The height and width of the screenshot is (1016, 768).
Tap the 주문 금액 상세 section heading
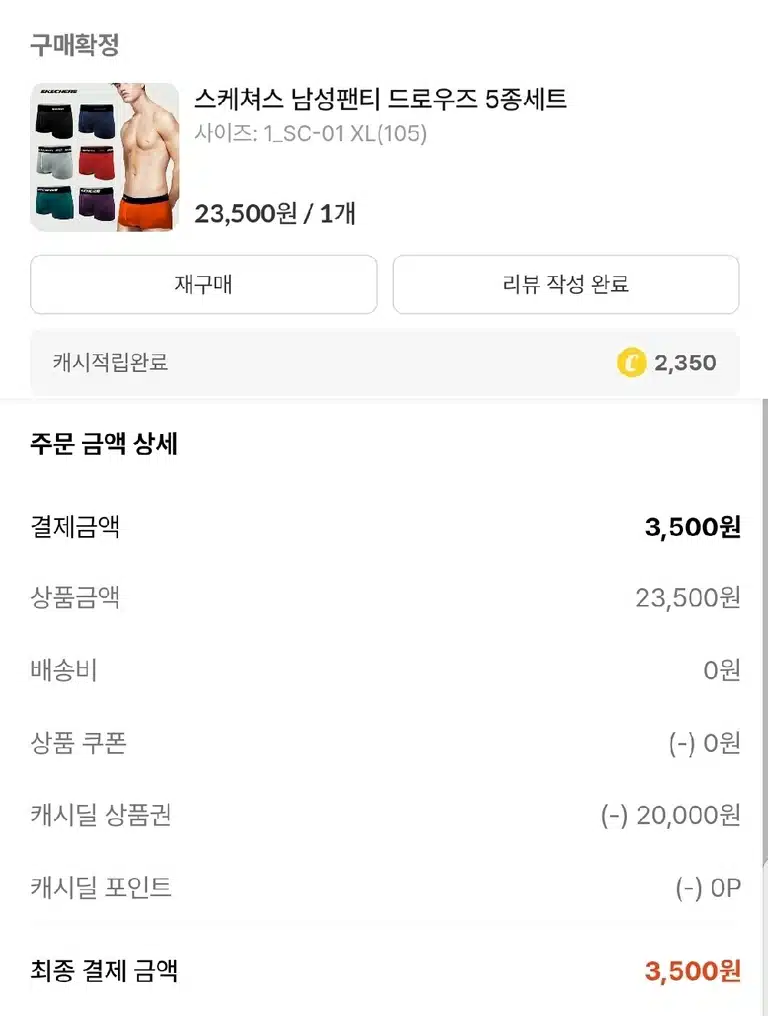point(104,444)
